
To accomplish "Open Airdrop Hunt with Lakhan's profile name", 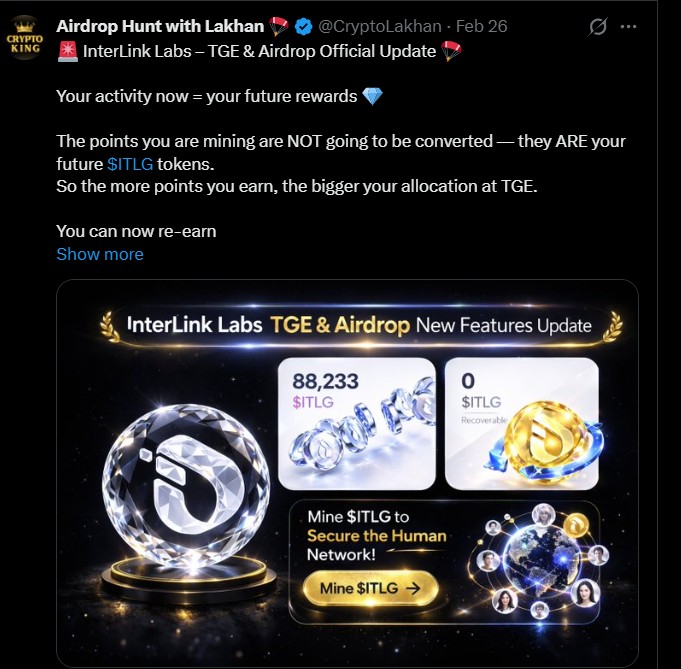I will click(x=160, y=26).
